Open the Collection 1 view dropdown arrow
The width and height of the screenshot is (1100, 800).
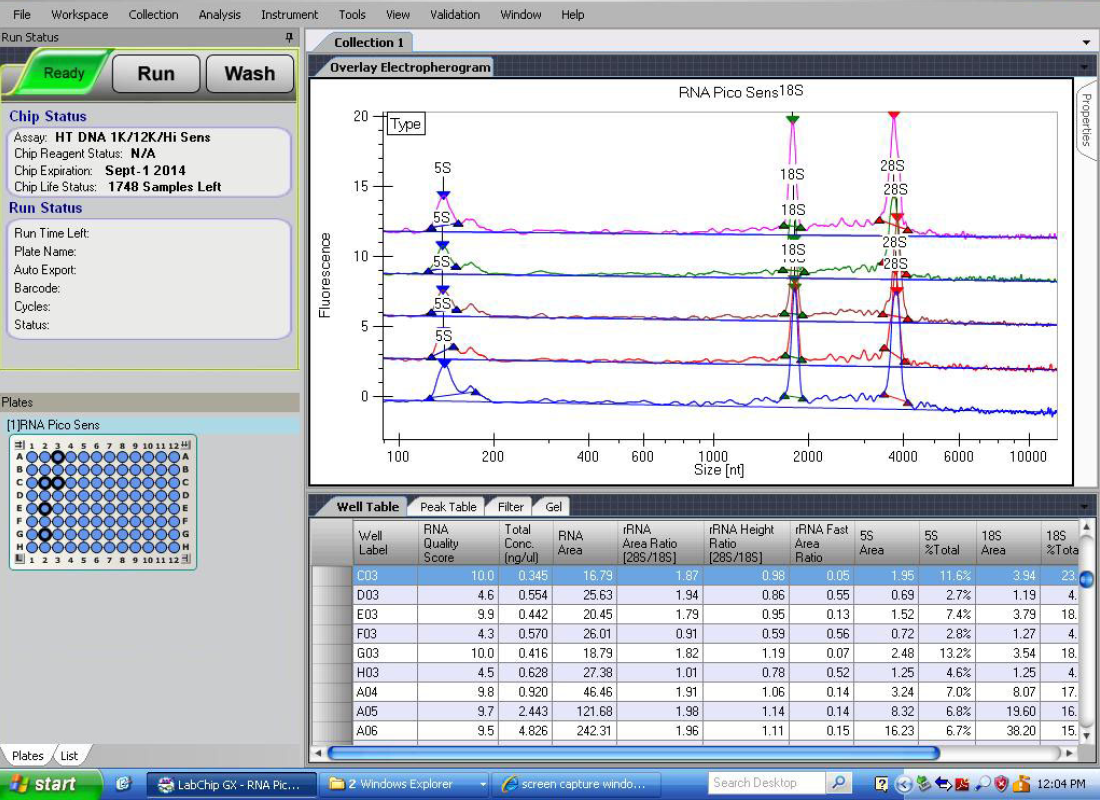click(1086, 42)
